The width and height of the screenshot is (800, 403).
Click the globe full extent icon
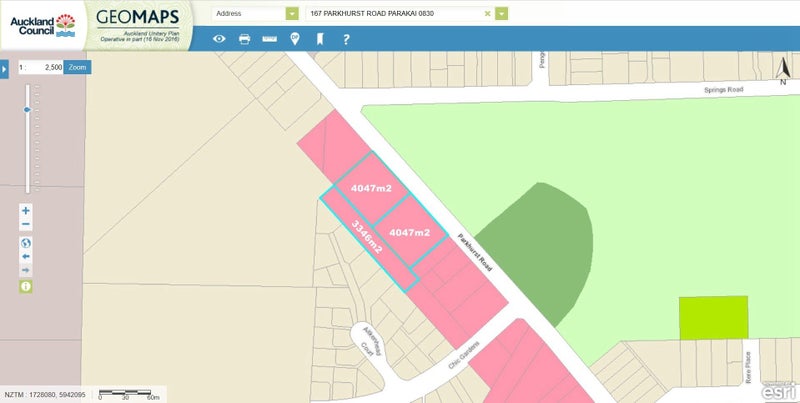(x=26, y=243)
